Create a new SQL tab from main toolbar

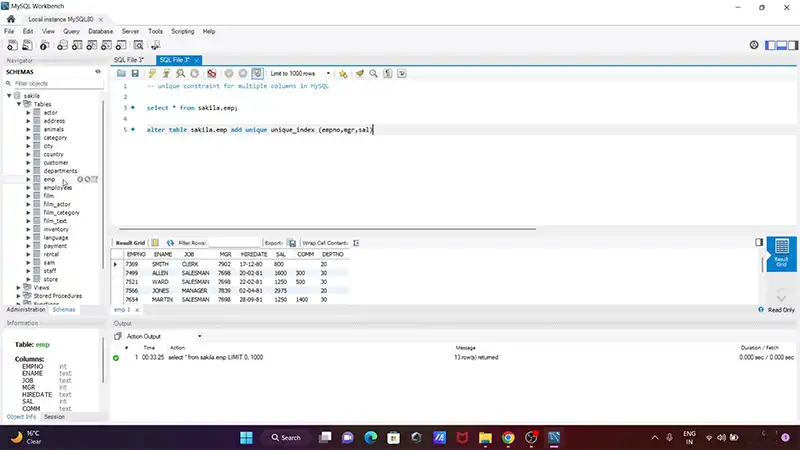12,45
